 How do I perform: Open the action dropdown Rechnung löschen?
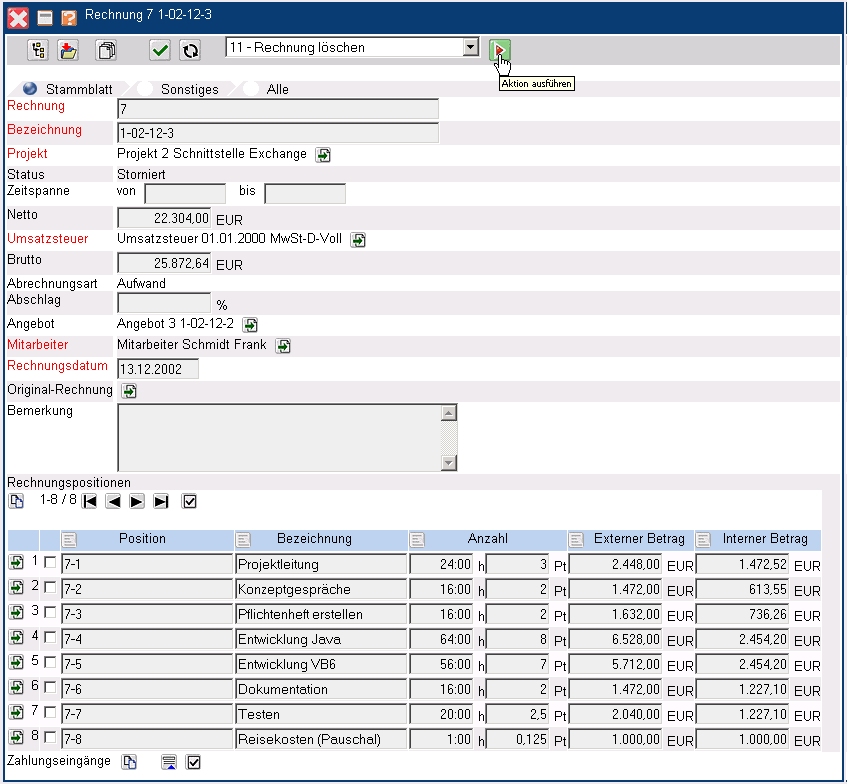(x=471, y=47)
